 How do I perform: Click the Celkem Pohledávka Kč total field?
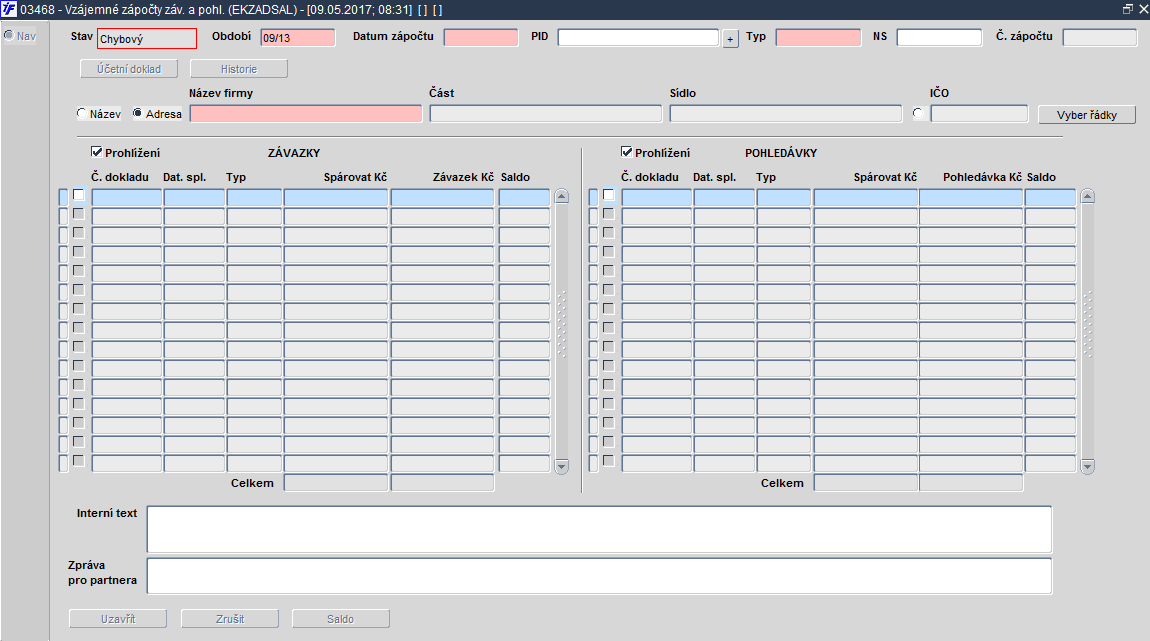tap(971, 483)
